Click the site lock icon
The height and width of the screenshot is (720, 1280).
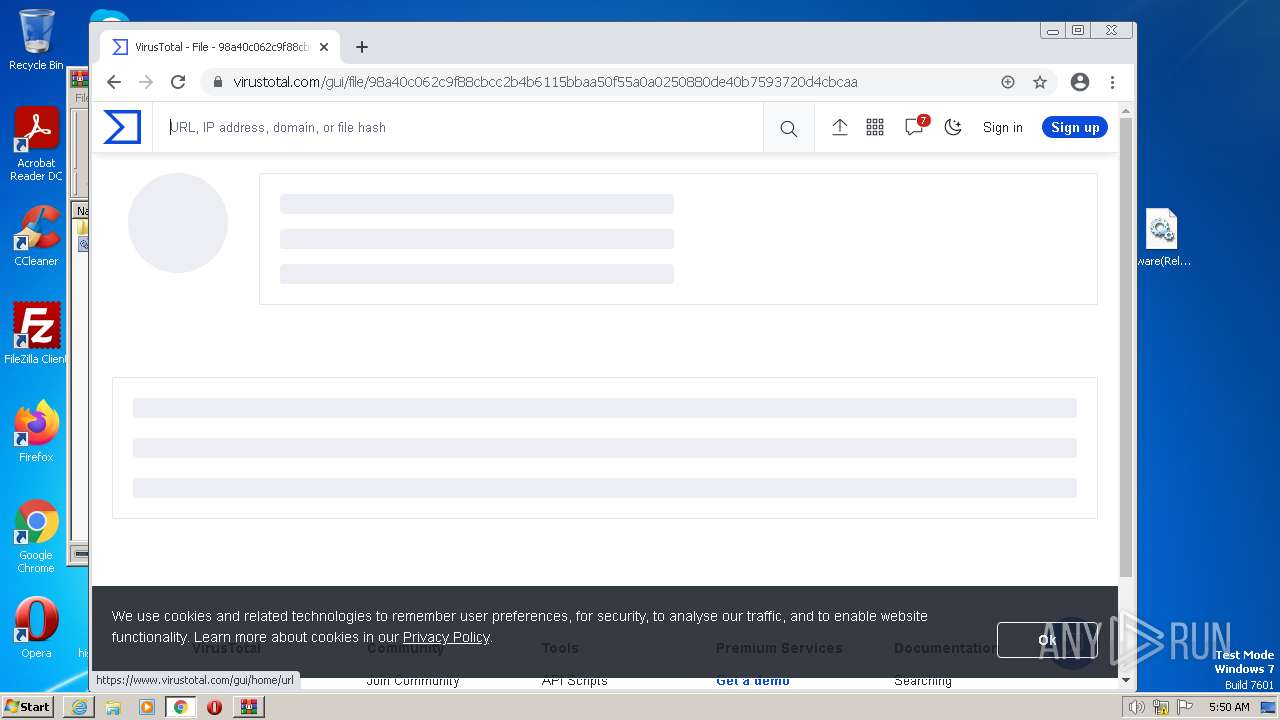coord(217,82)
